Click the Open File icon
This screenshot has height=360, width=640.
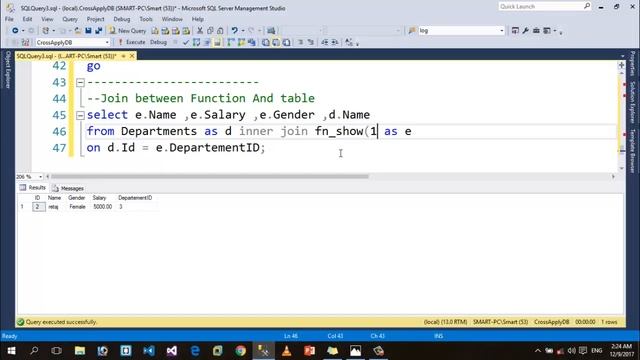pyautogui.click(x=78, y=31)
